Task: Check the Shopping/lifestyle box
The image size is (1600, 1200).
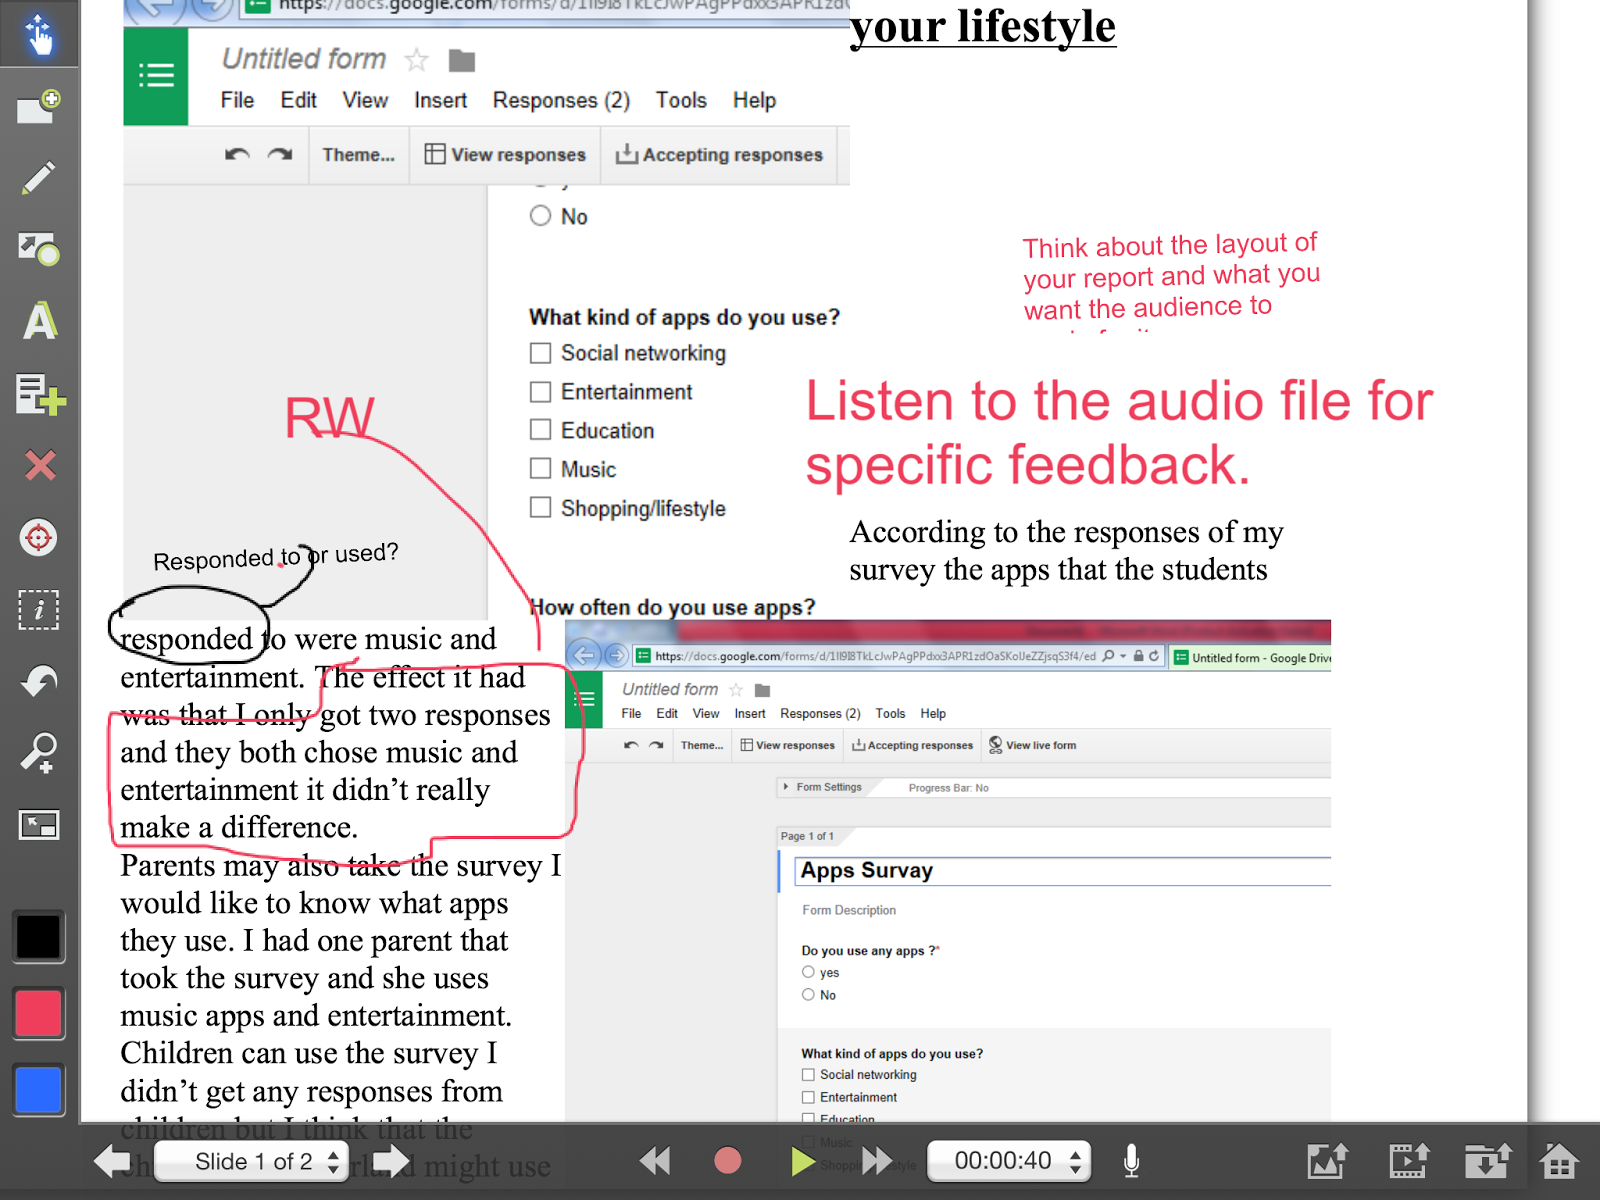Action: 540,508
